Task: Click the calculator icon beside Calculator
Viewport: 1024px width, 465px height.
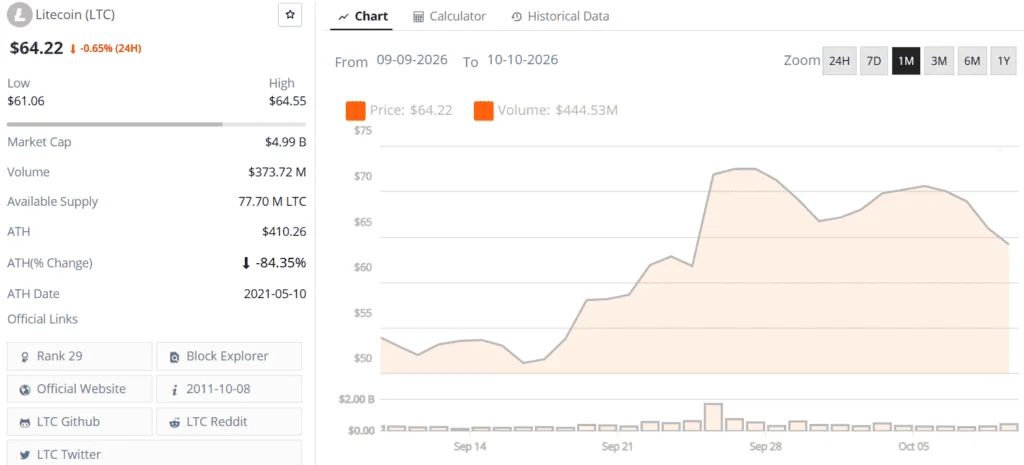Action: click(419, 17)
